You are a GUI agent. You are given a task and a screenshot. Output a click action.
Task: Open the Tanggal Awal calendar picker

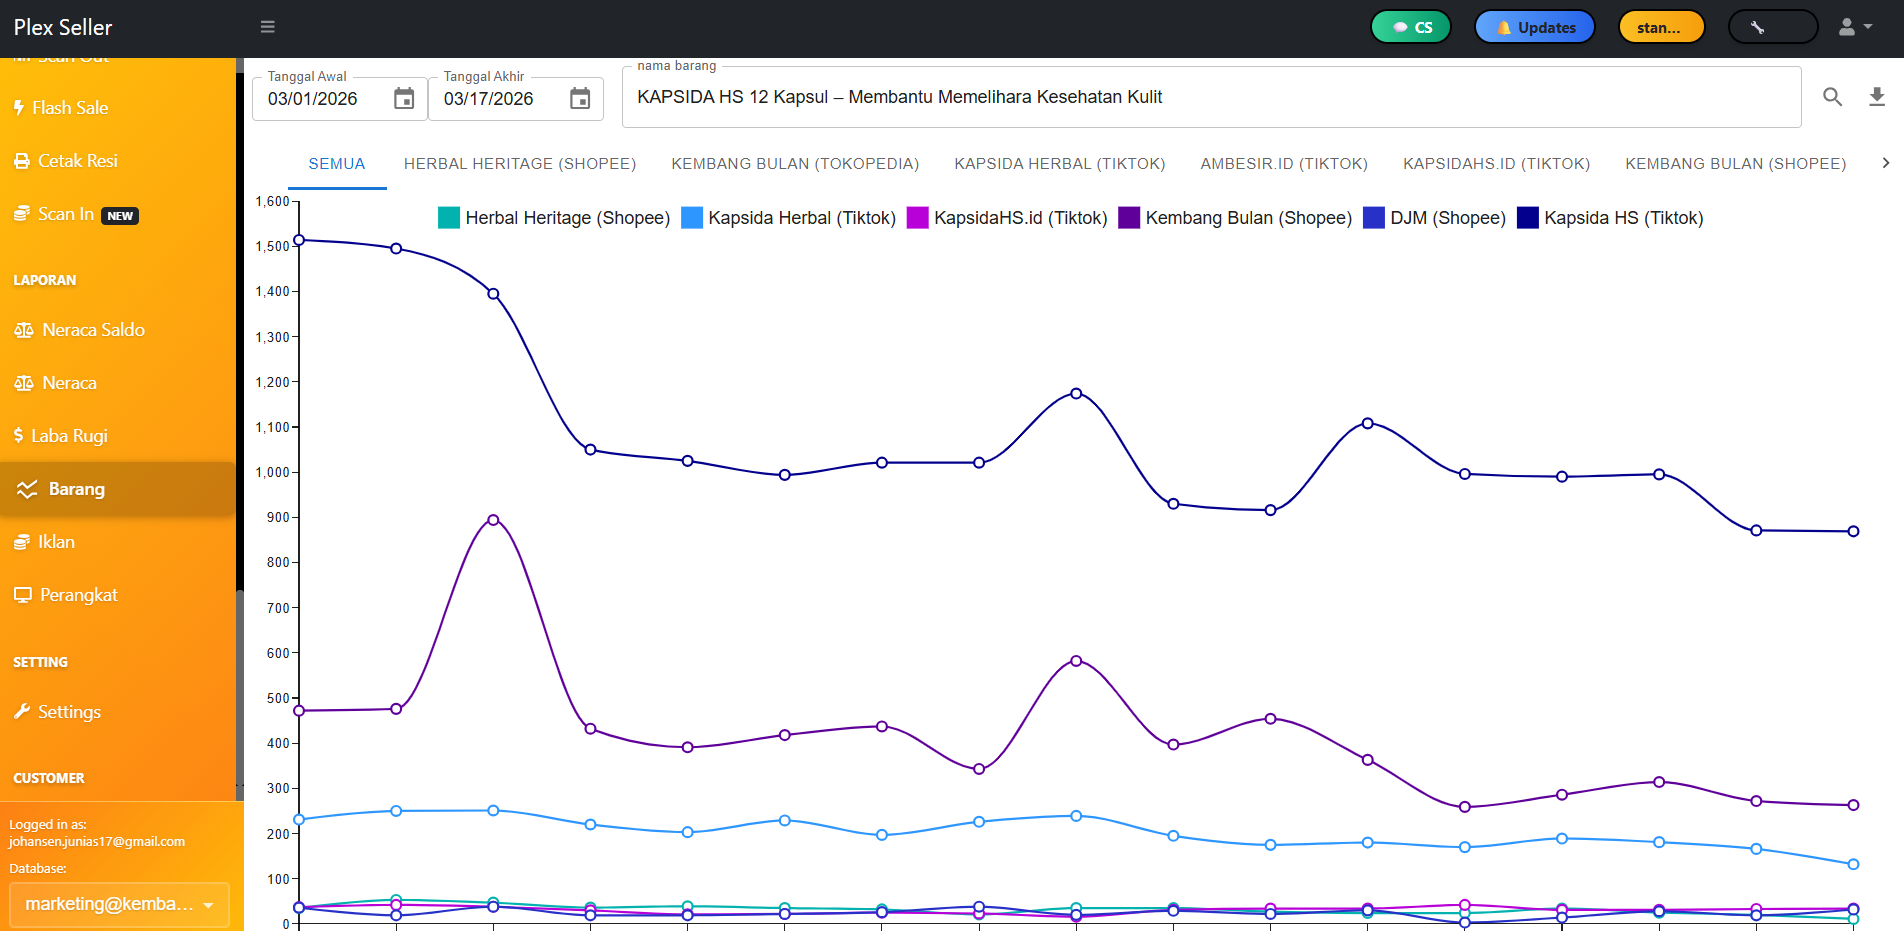click(404, 99)
